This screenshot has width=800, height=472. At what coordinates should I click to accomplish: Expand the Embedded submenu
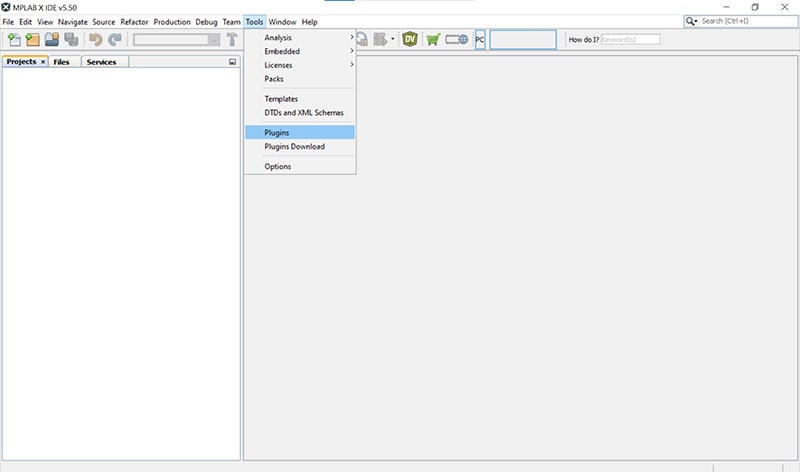pos(299,51)
